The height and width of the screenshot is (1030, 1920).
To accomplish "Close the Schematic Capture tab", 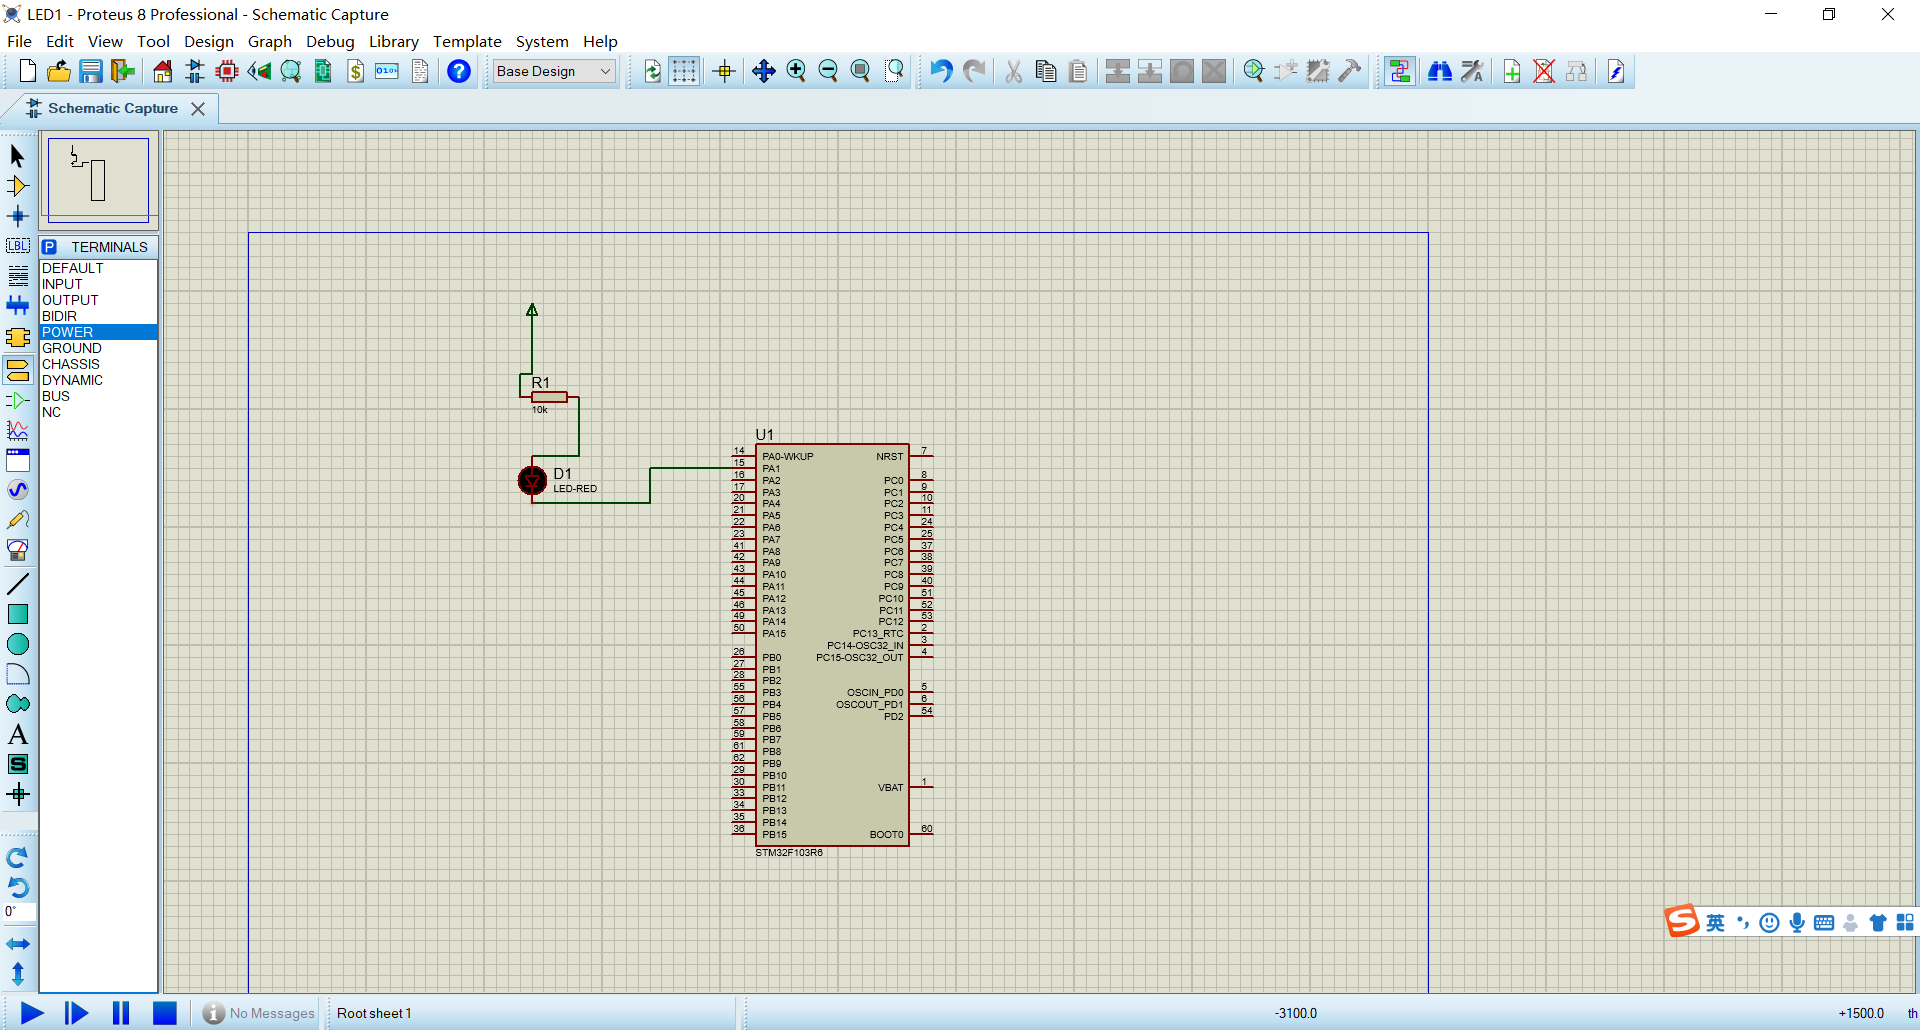I will pyautogui.click(x=198, y=108).
